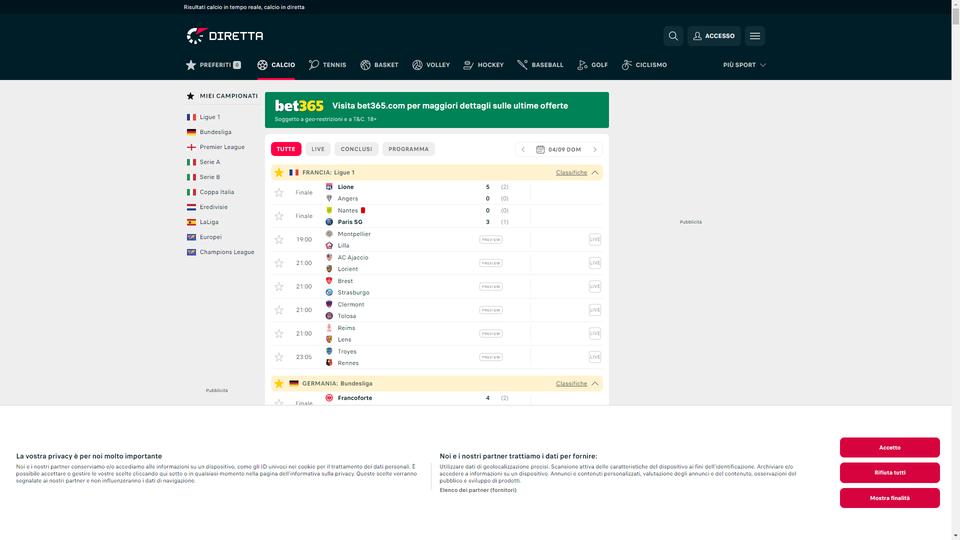Image resolution: width=960 pixels, height=540 pixels.
Task: Toggle favorite star for Lione–Angers match
Action: point(279,193)
